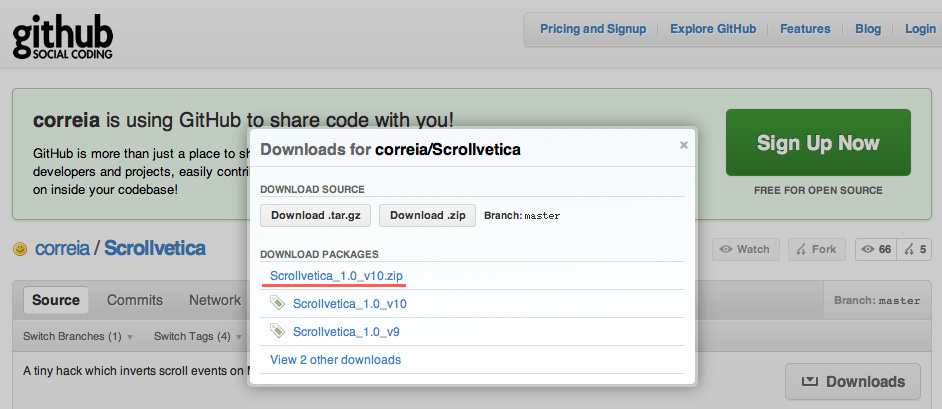Click the 'Branch: master' label in the tab bar
942x409 pixels.
pyautogui.click(x=877, y=300)
